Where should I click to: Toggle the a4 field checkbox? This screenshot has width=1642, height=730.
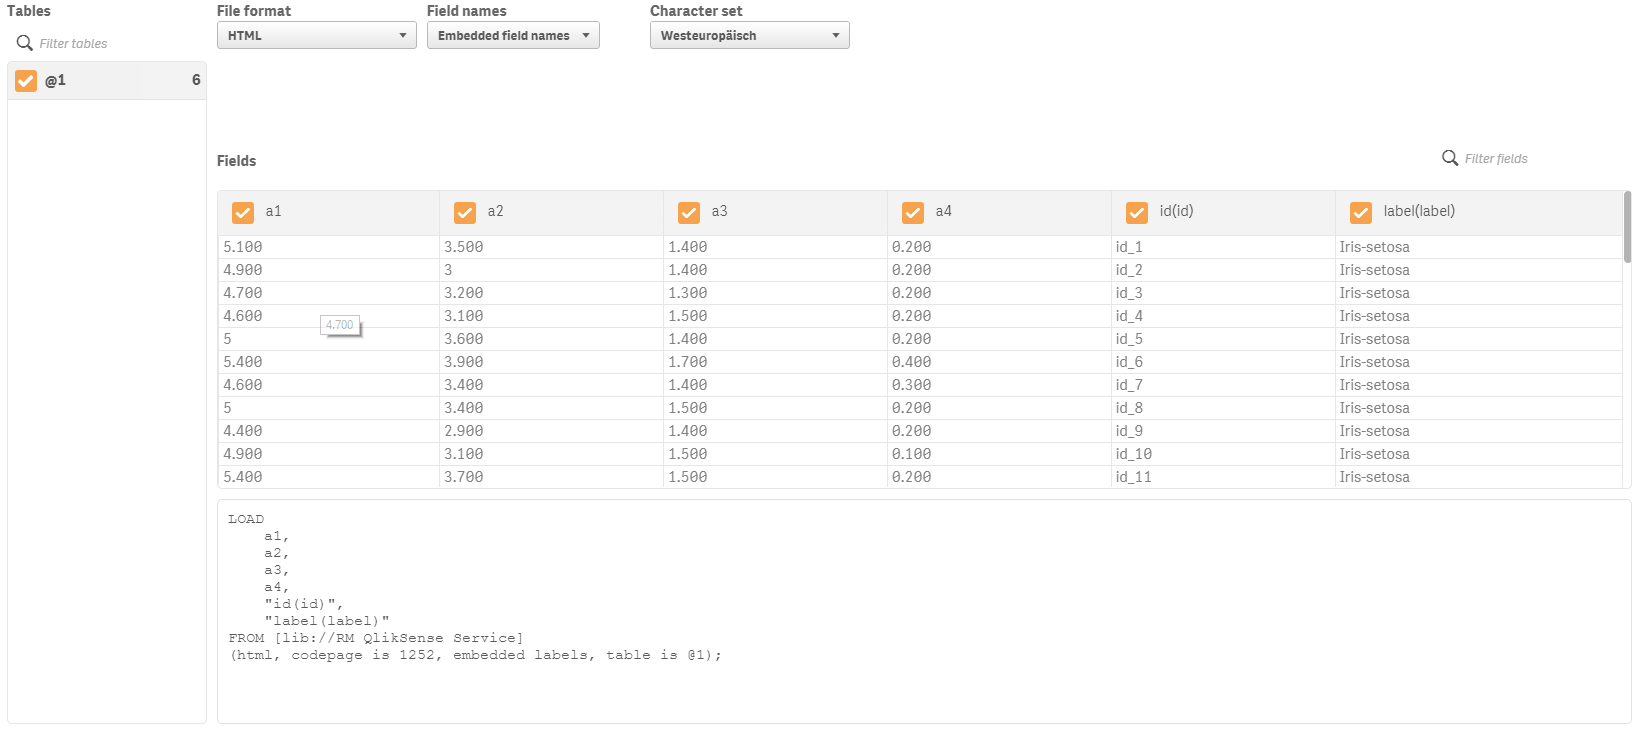coord(912,212)
